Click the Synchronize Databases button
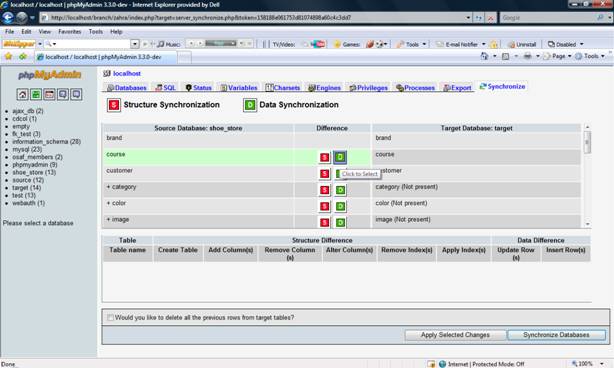This screenshot has width=614, height=368. (x=556, y=335)
